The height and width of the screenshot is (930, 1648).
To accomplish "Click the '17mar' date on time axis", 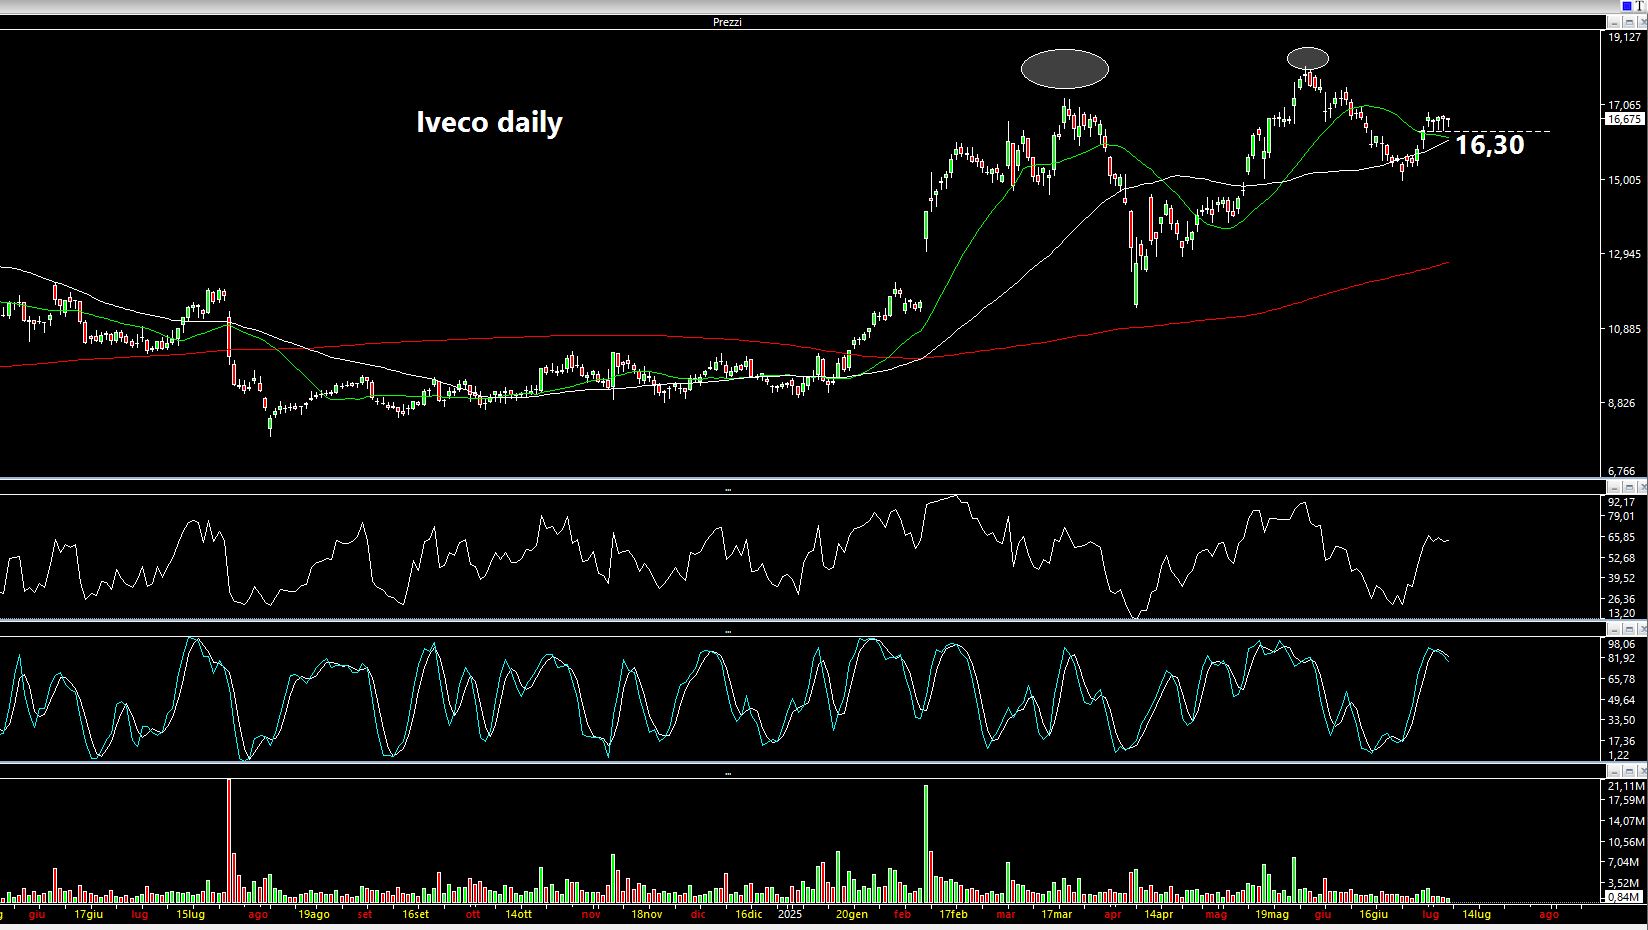I will pos(1056,914).
